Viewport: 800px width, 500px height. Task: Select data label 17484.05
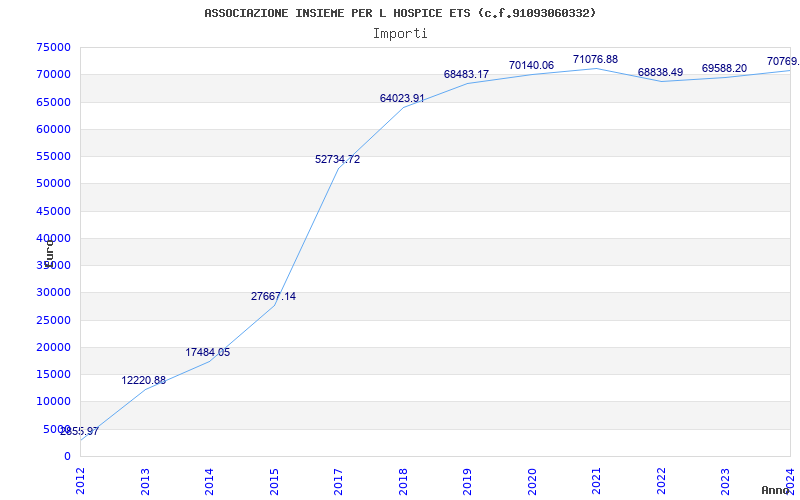pos(208,352)
